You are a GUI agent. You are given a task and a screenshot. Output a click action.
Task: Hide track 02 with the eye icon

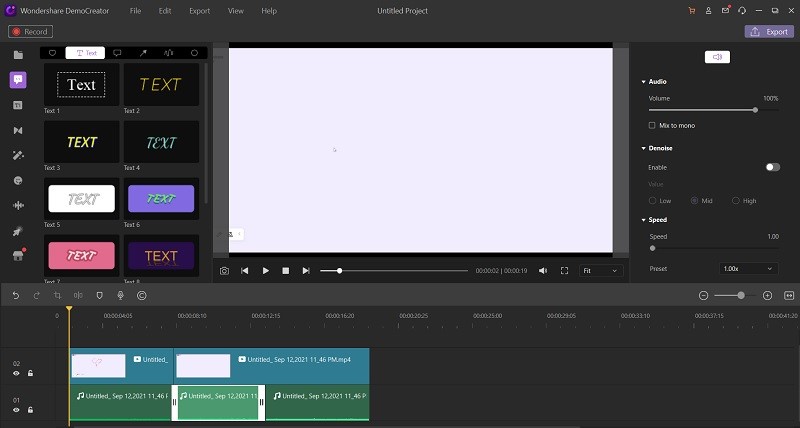16,373
